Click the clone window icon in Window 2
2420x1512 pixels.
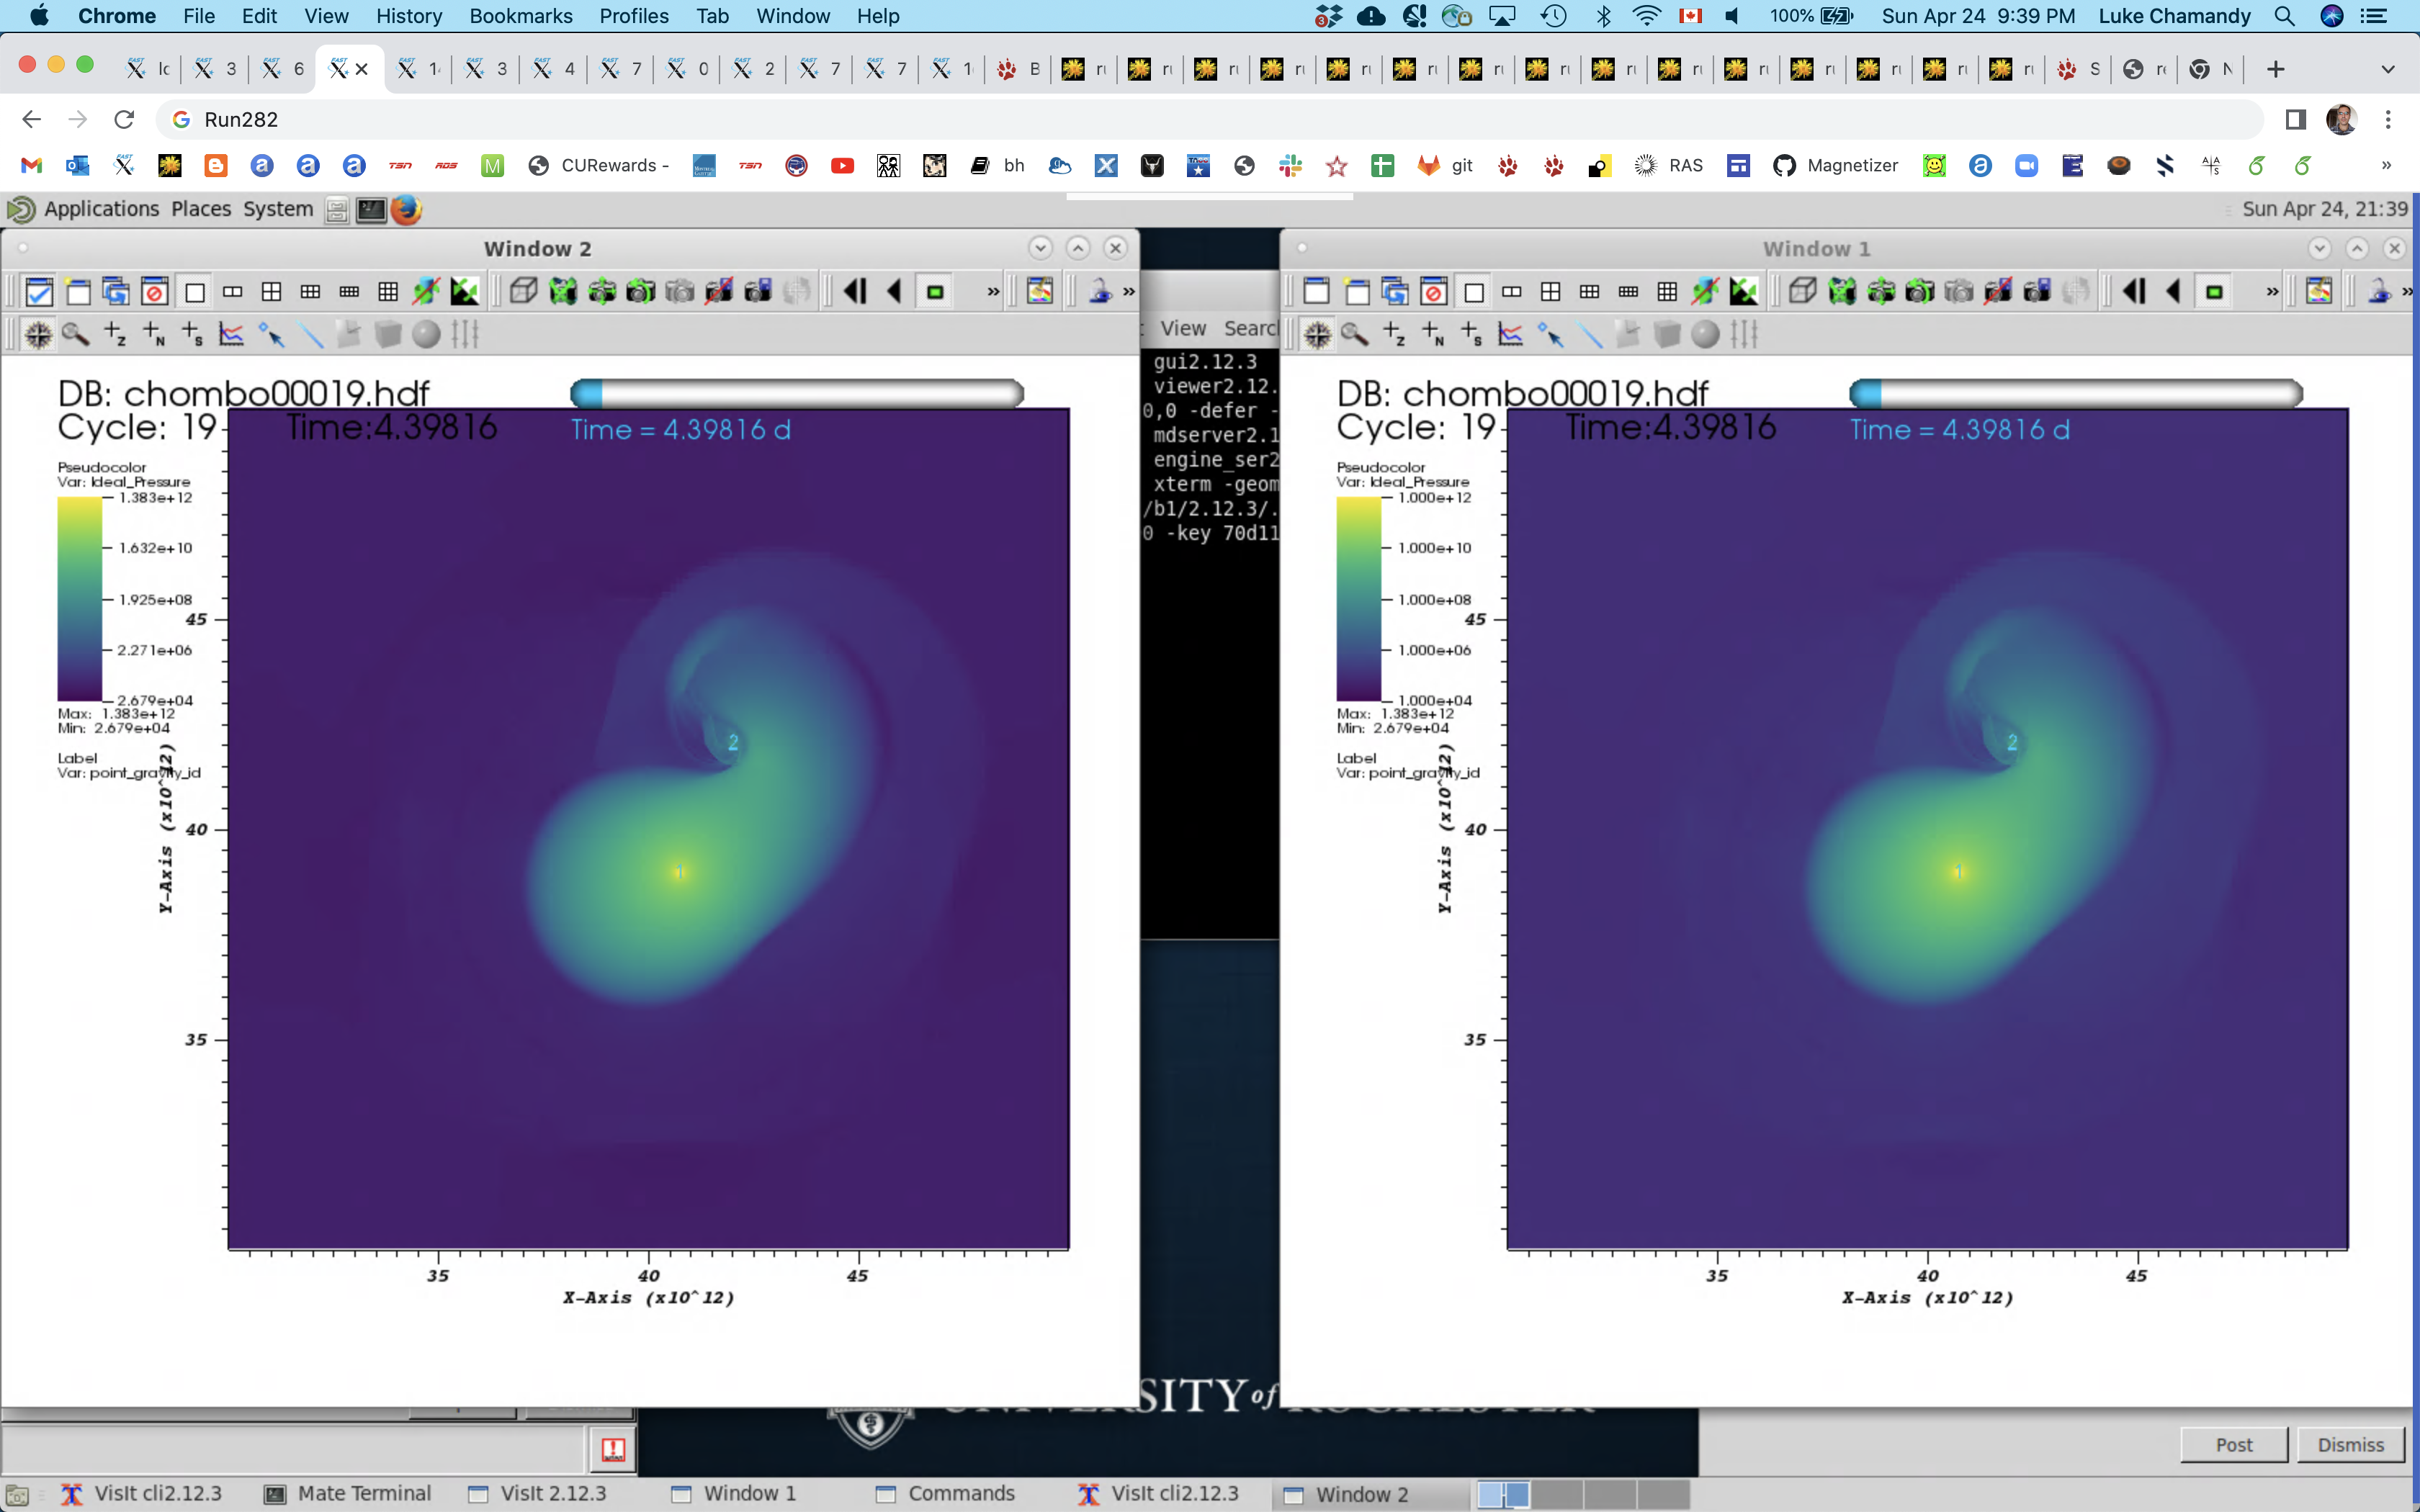coord(116,292)
